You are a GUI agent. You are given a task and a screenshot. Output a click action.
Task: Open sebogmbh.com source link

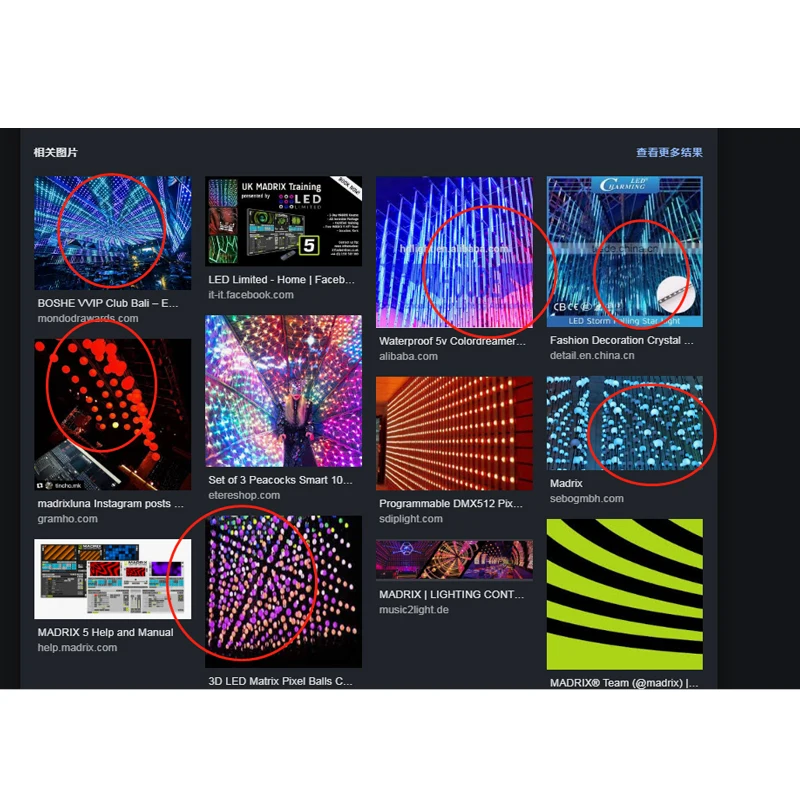[587, 498]
